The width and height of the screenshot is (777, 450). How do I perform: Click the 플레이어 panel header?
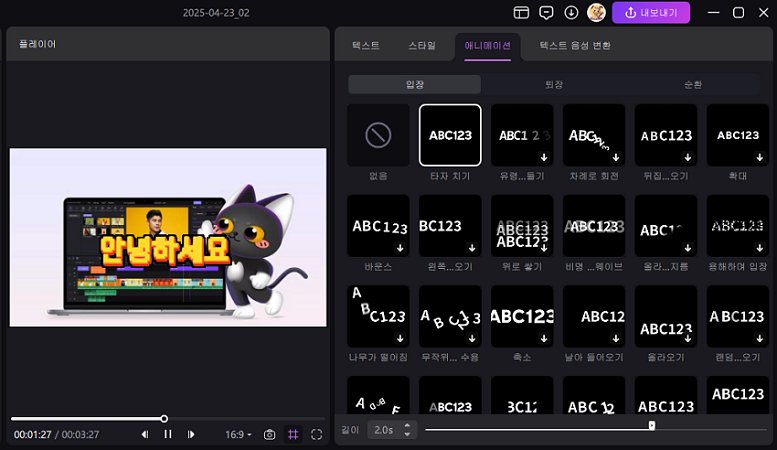38,44
